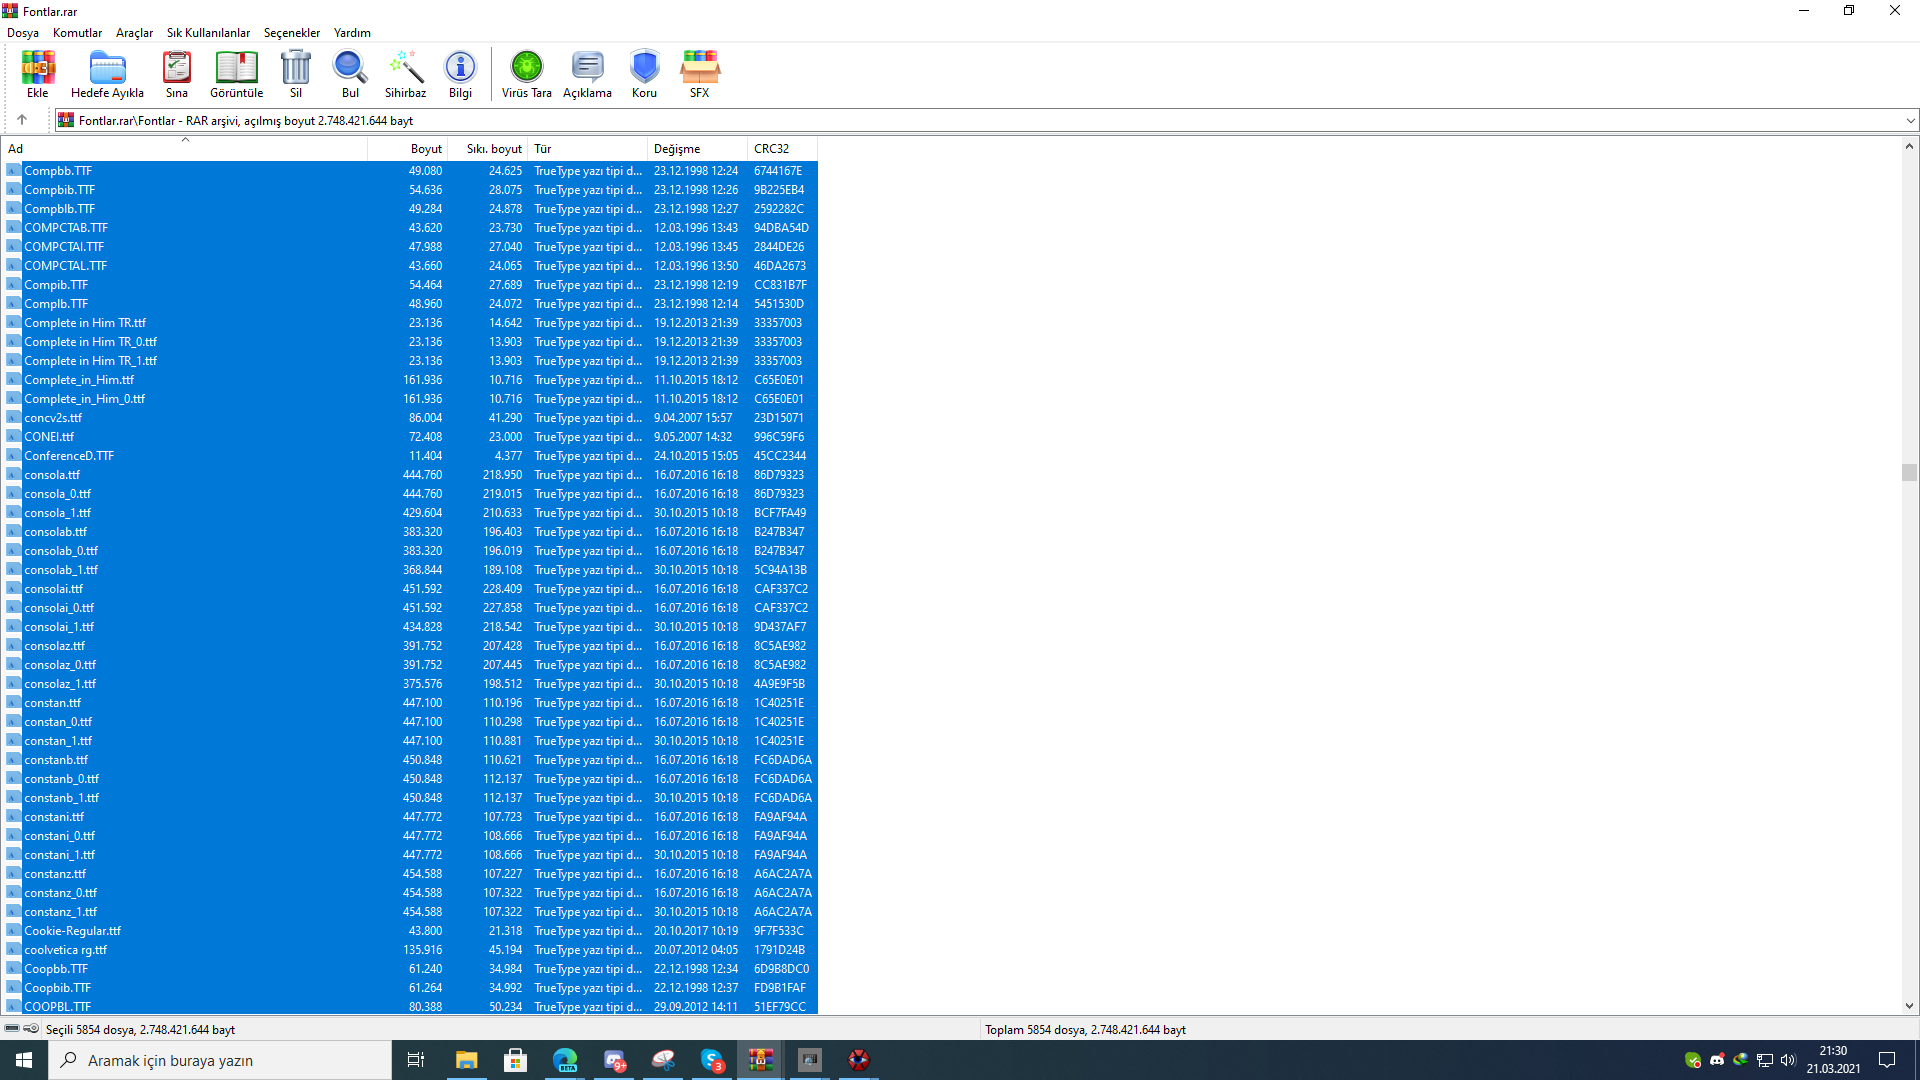Open File Explorer from the taskbar
The width and height of the screenshot is (1920, 1080).
(x=466, y=1060)
